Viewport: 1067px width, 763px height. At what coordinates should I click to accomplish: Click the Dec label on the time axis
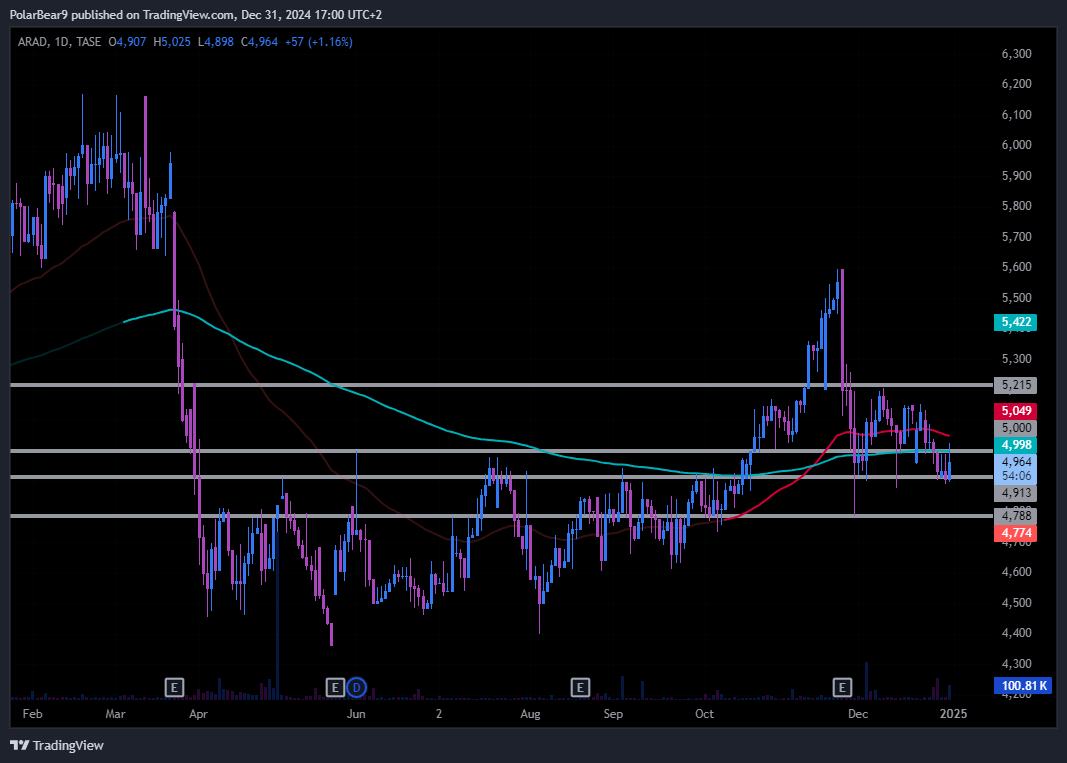click(x=858, y=714)
